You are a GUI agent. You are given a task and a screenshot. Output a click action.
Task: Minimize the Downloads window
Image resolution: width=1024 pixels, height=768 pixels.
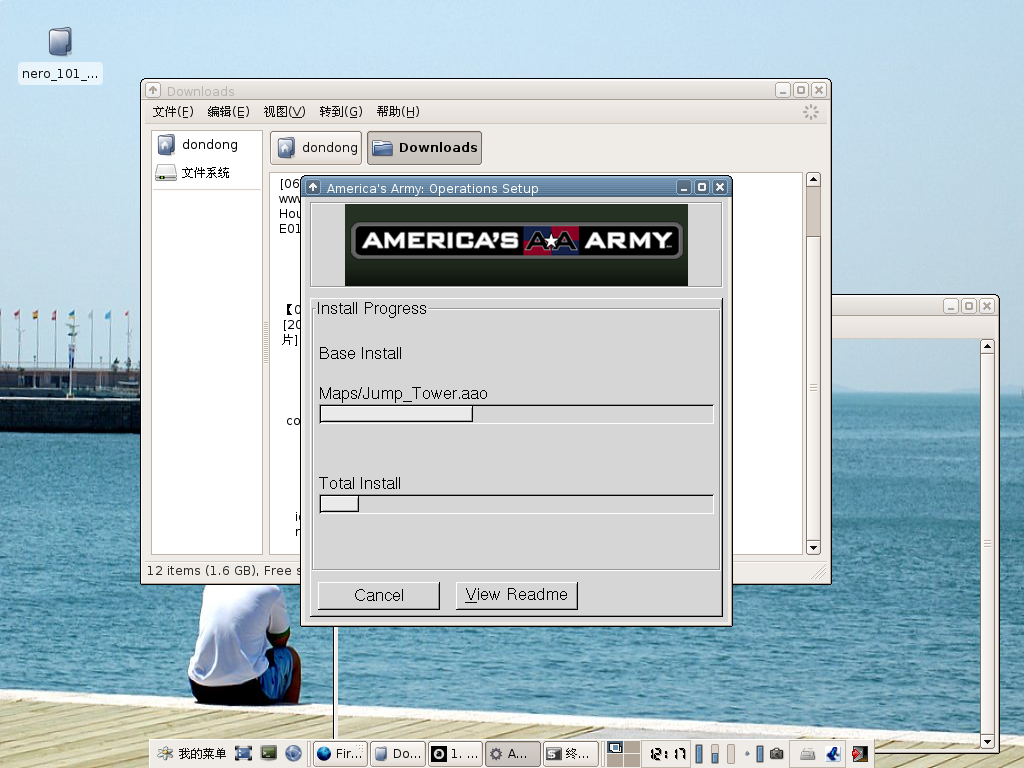click(x=783, y=90)
